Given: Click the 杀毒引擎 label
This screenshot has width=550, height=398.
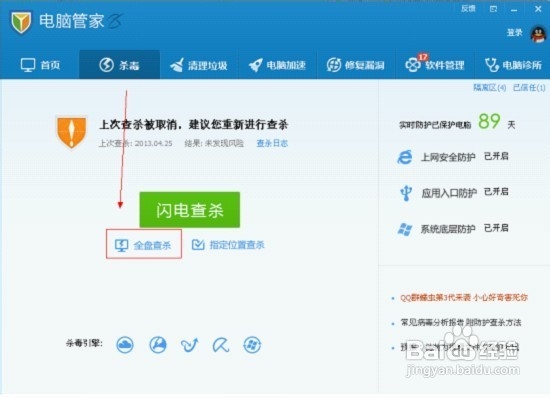Looking at the screenshot, I should pos(84,343).
